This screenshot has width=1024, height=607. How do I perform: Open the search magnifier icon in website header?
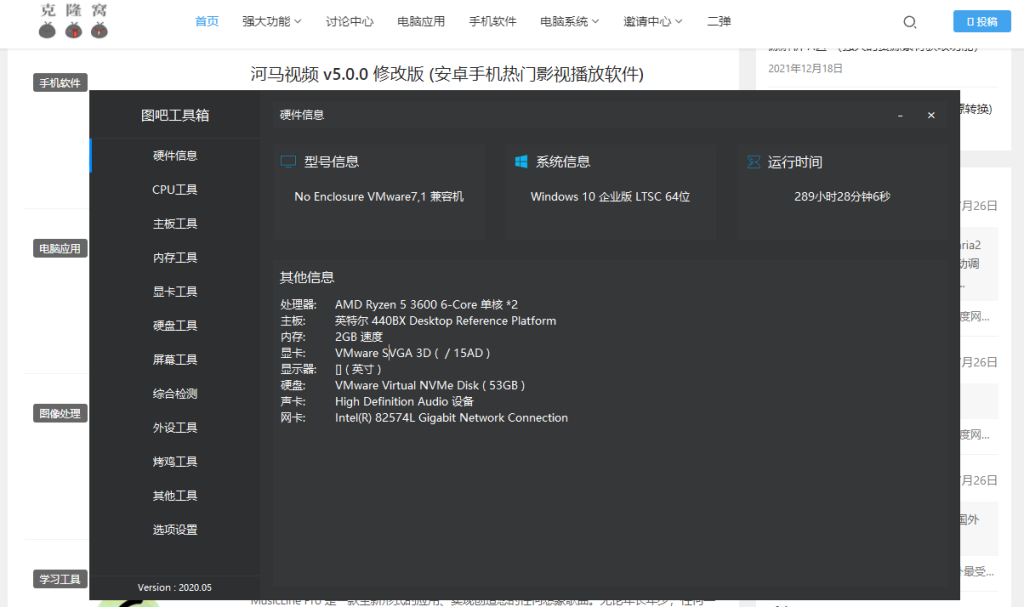[909, 22]
